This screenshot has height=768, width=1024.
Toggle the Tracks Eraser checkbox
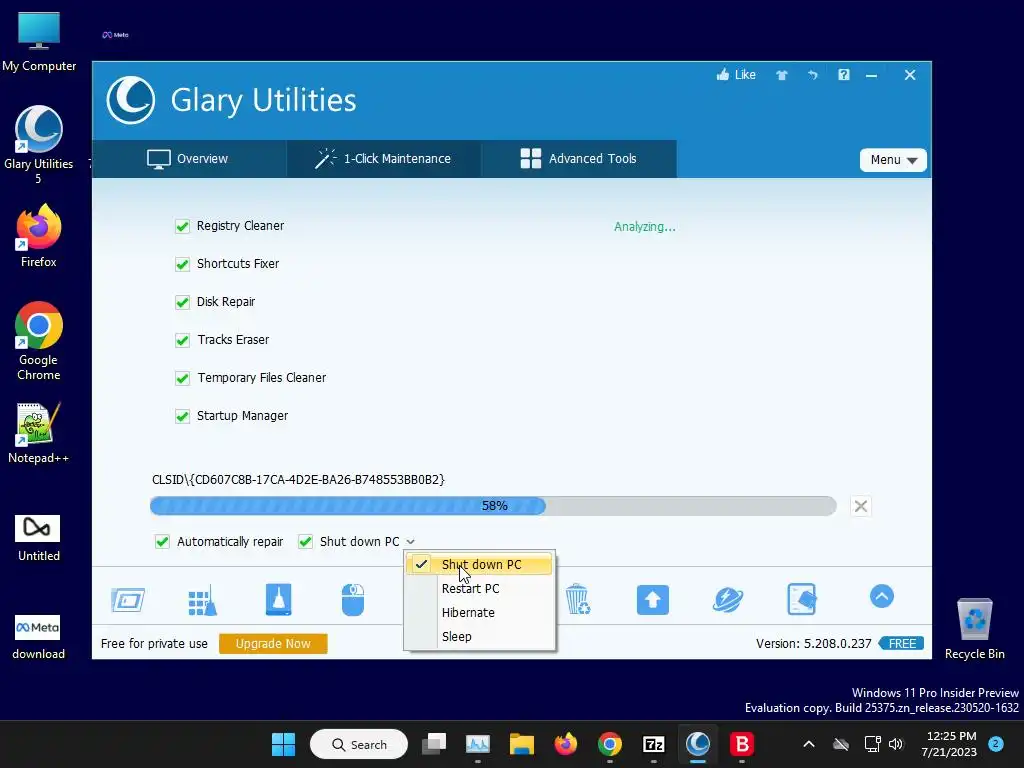tap(182, 340)
